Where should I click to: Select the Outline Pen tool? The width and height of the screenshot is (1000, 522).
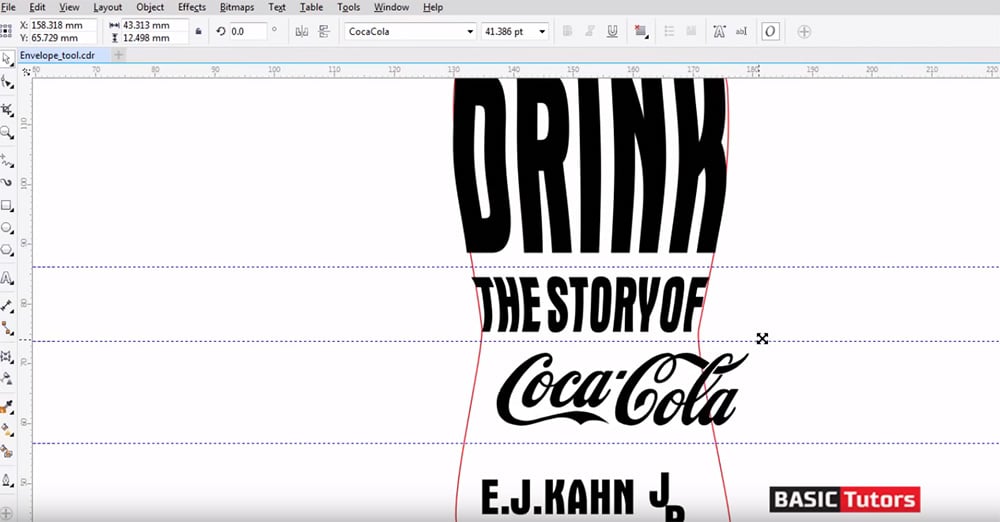coord(7,480)
